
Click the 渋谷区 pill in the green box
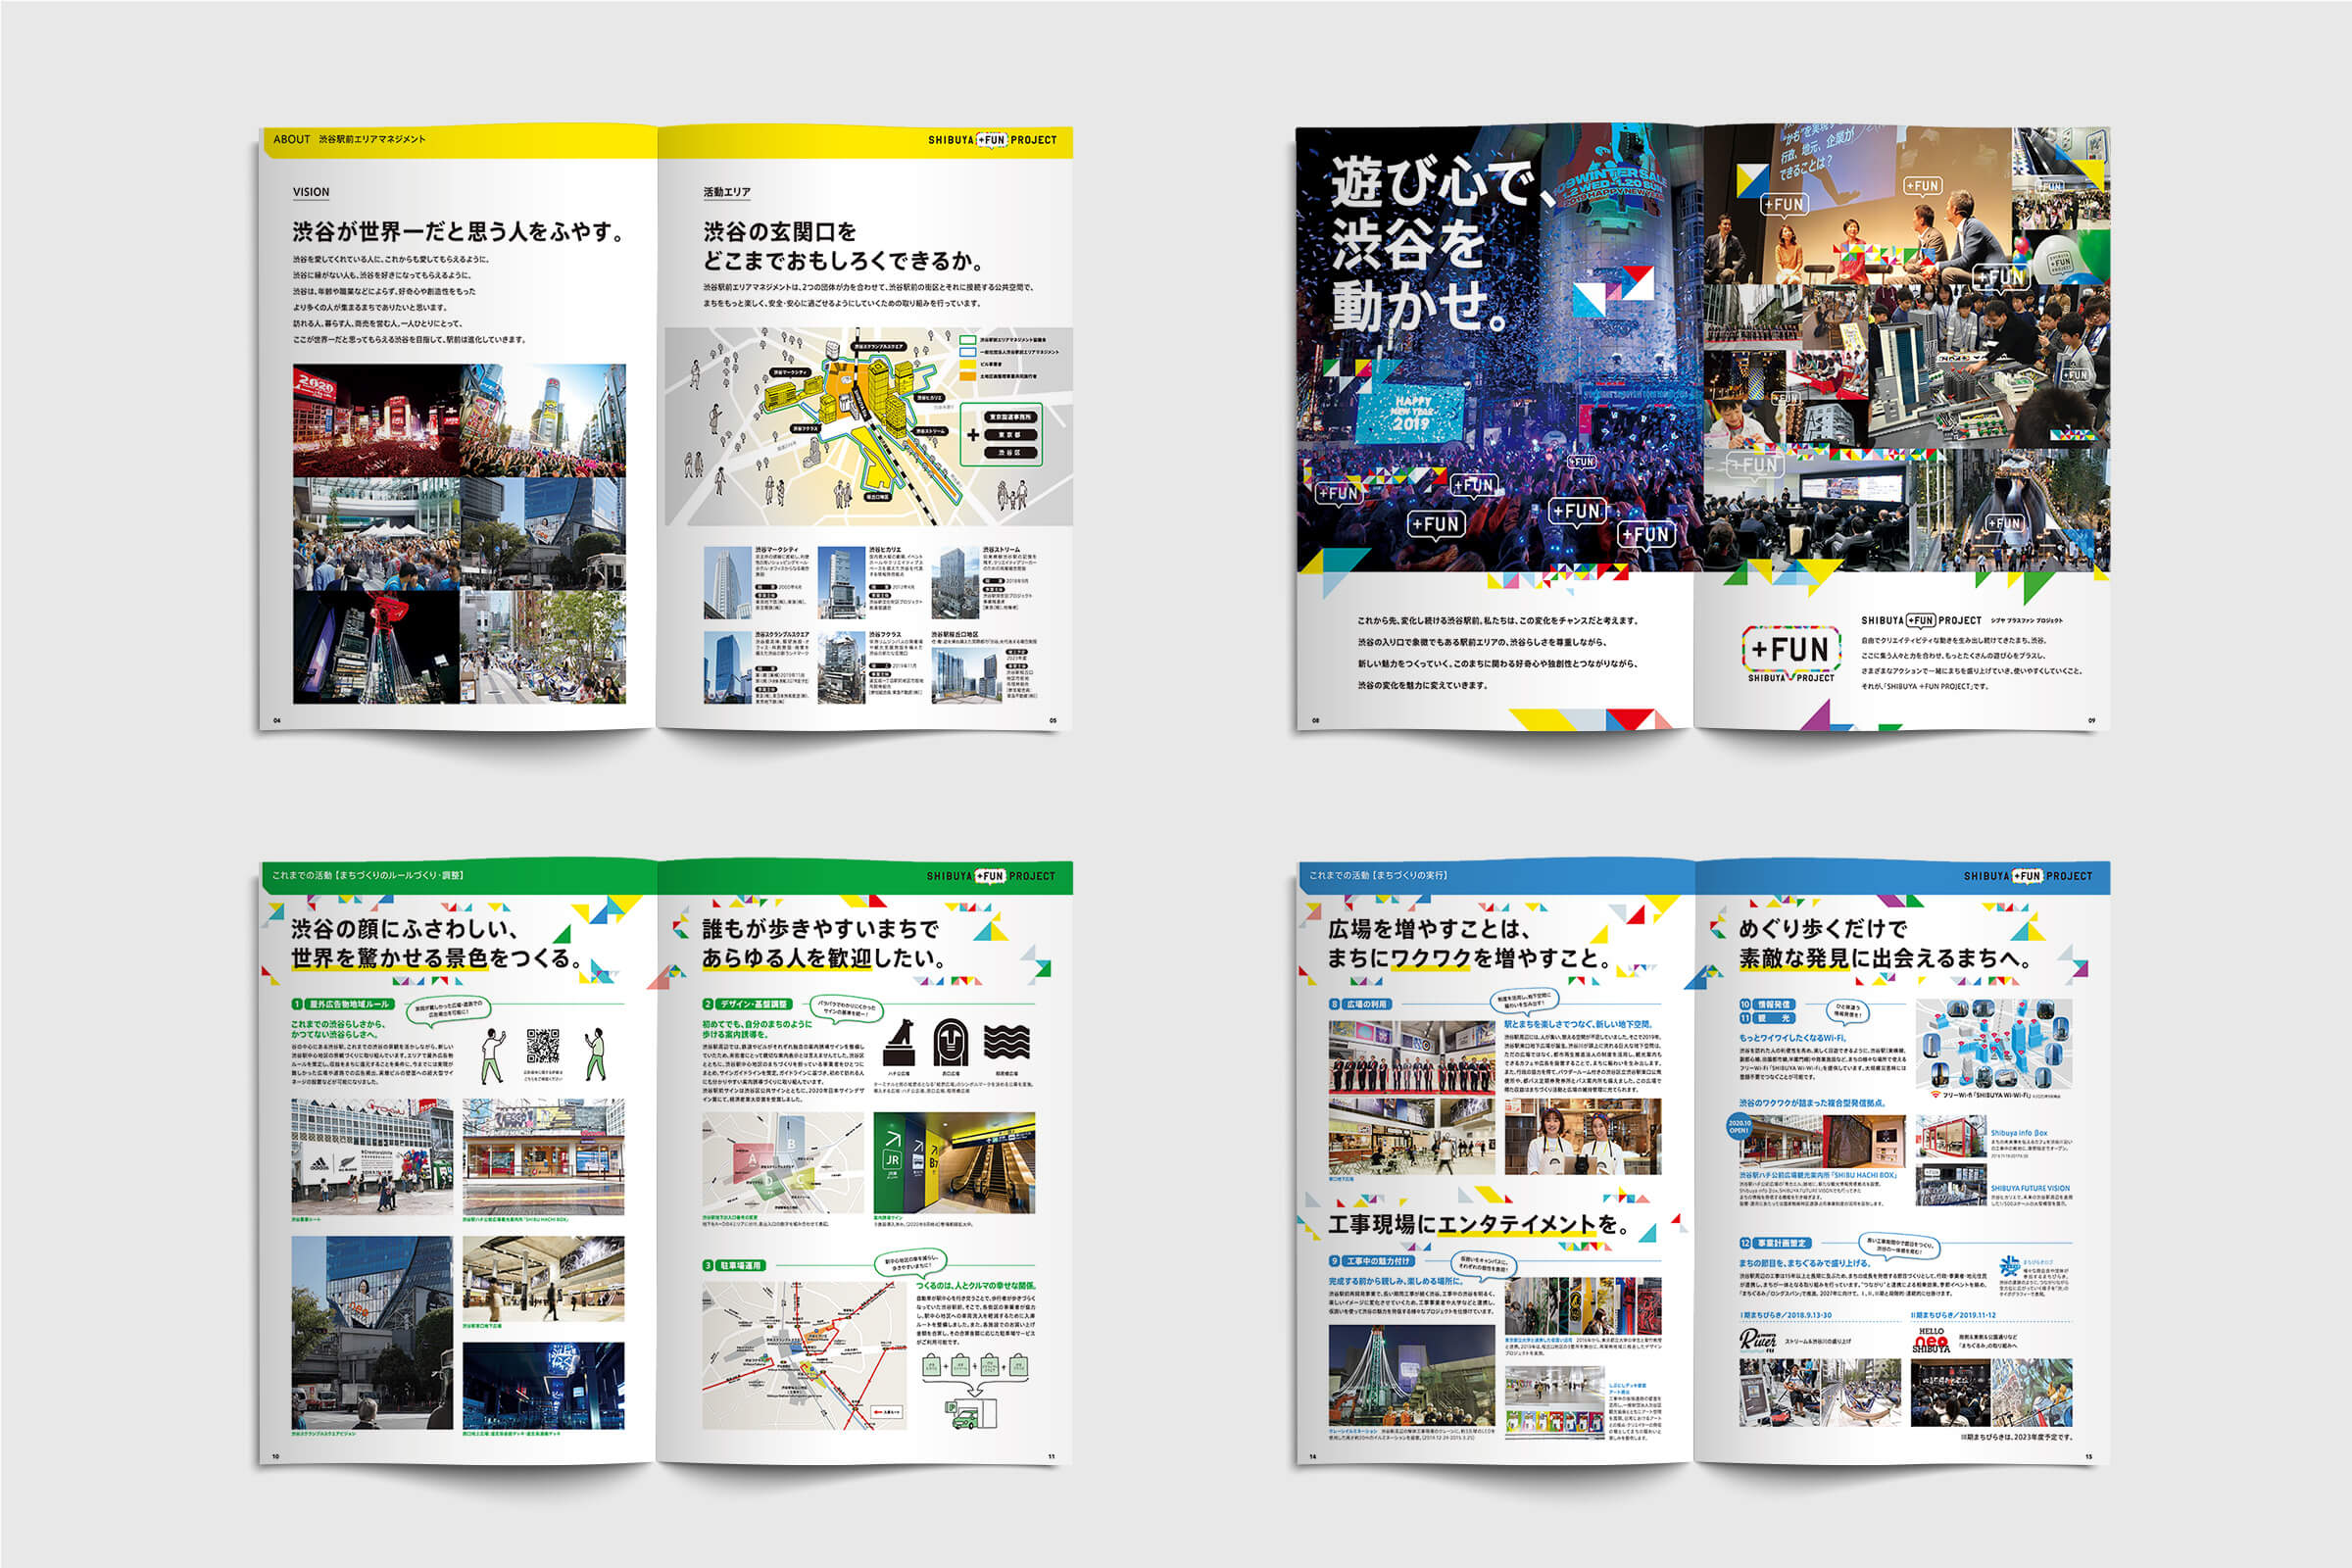[1010, 452]
